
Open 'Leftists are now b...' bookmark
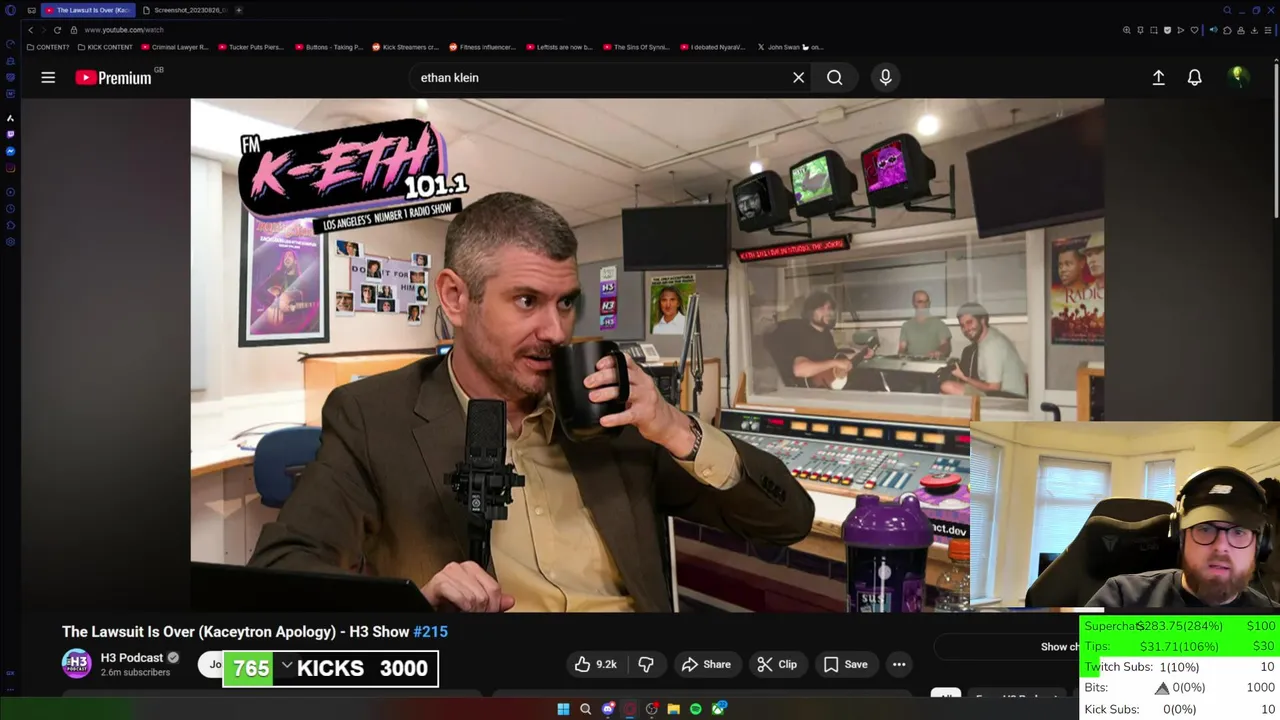click(x=559, y=47)
